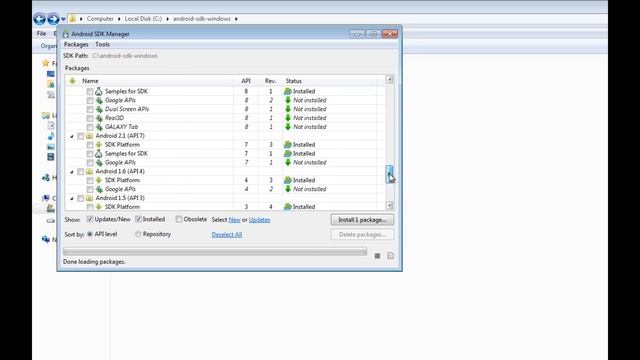This screenshot has width=640, height=360.
Task: Tick the Samples for SDK API 8 checkbox
Action: [90, 91]
